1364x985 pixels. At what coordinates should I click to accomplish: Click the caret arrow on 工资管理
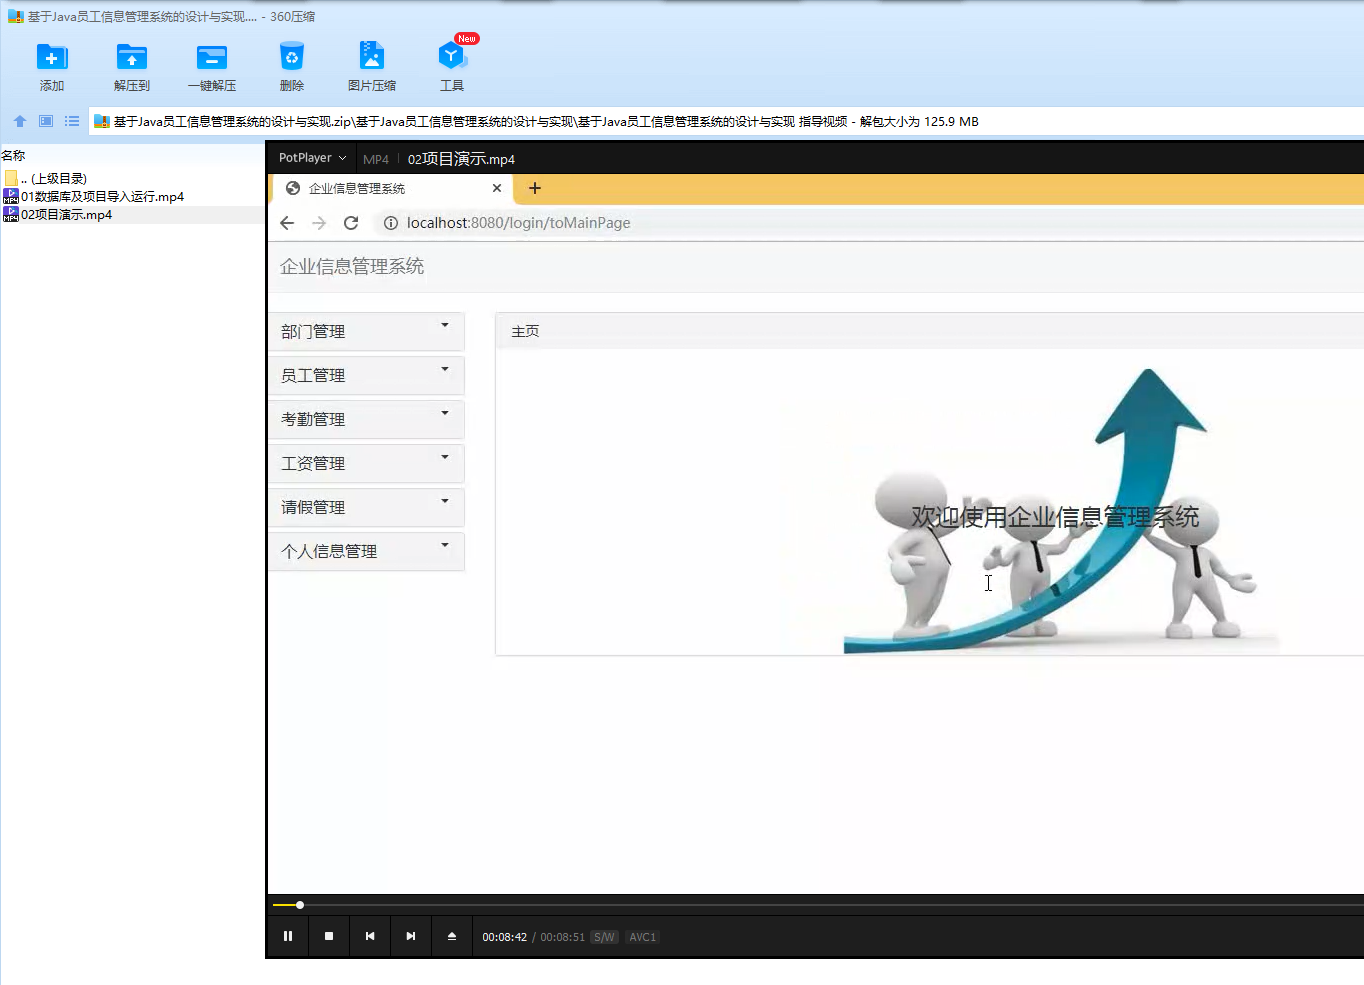(x=445, y=457)
